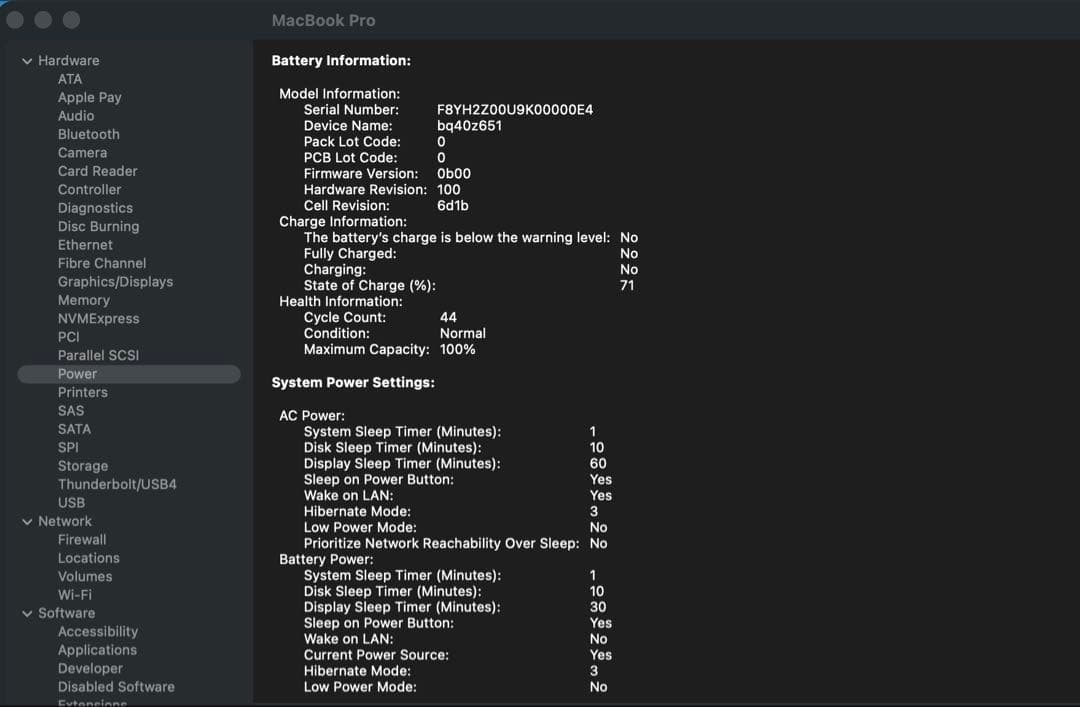Viewport: 1080px width, 707px height.
Task: View the Storage report
Action: [x=83, y=466]
